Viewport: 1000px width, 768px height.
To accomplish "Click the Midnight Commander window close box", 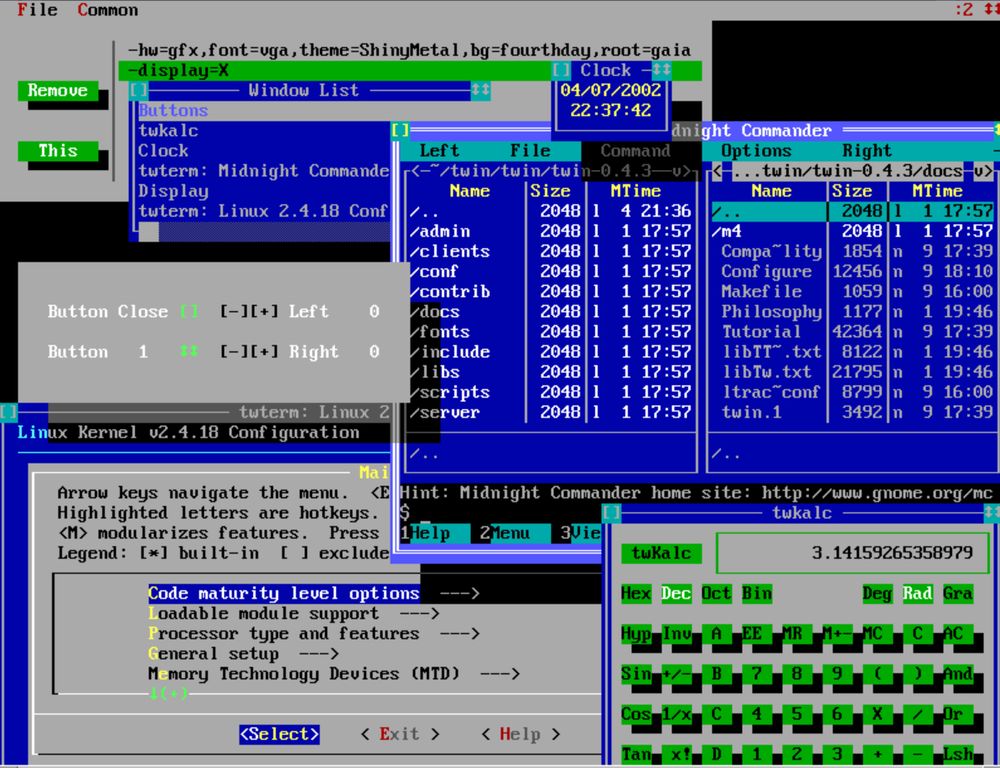I will pos(400,131).
